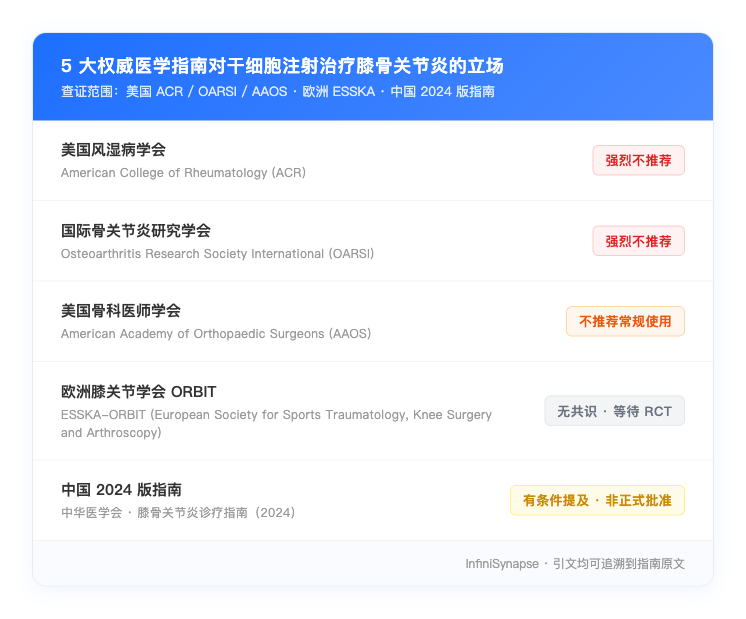Viewport: 746px width, 619px height.
Task: Click the 不推荐常规使用 badge
Action: tap(625, 321)
